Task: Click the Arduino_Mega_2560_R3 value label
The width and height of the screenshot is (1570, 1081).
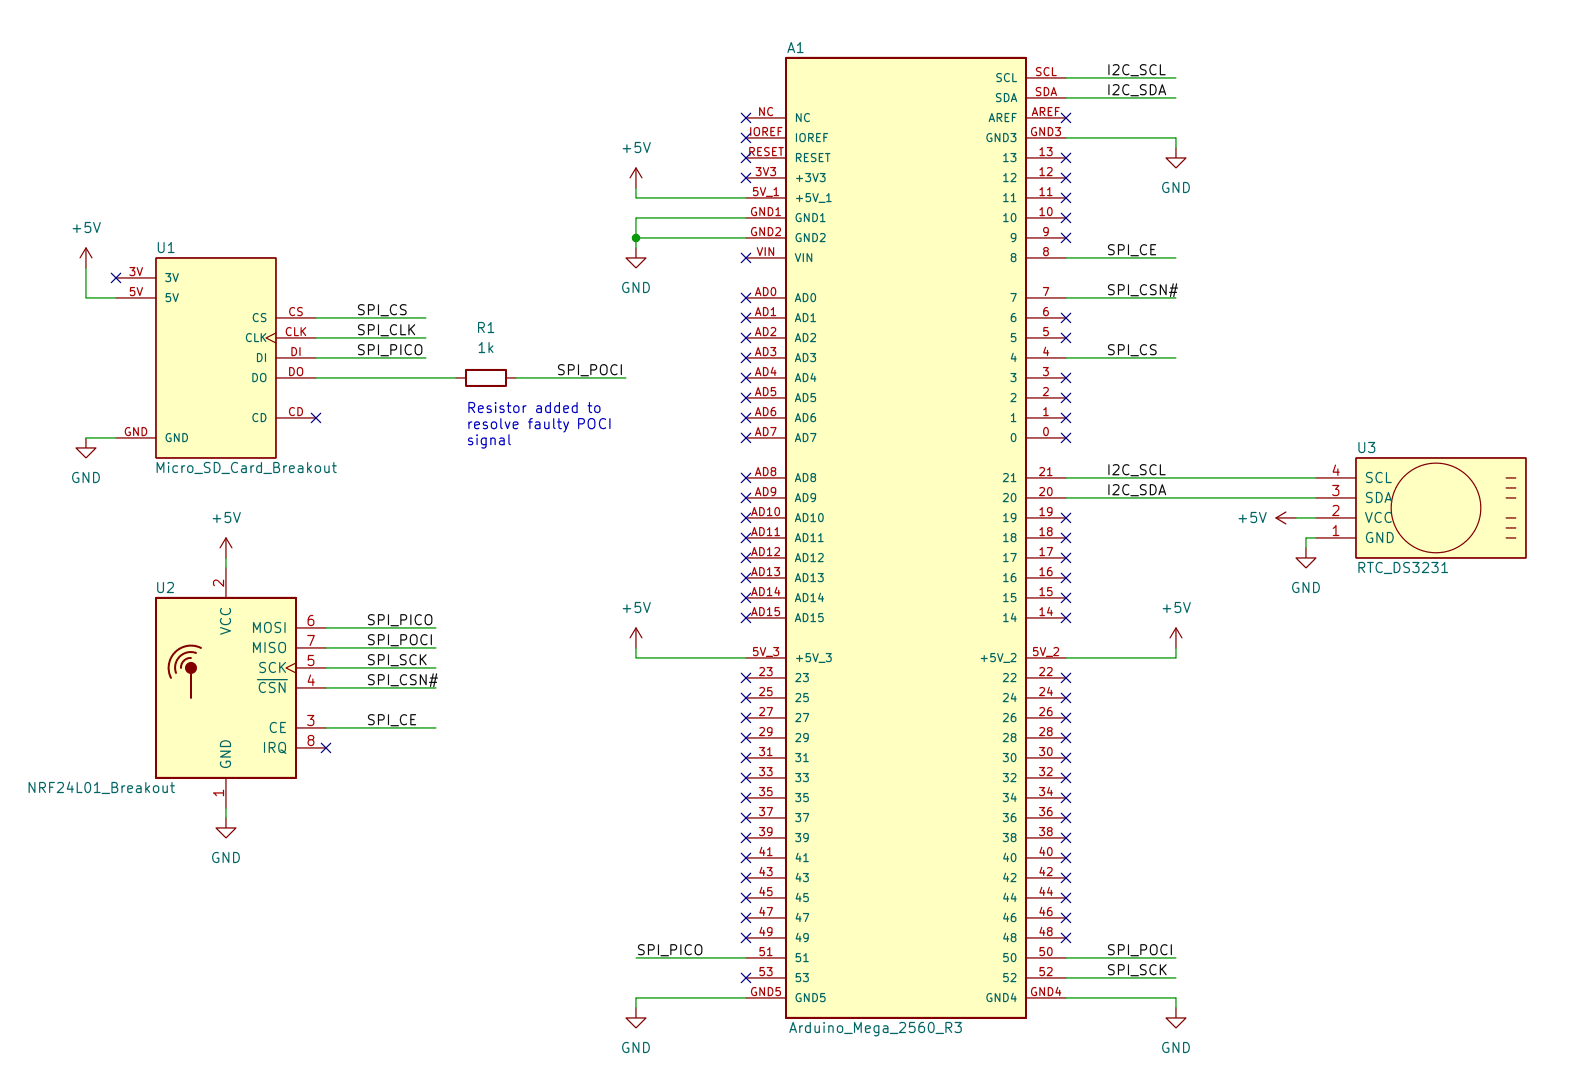Action: click(875, 1028)
